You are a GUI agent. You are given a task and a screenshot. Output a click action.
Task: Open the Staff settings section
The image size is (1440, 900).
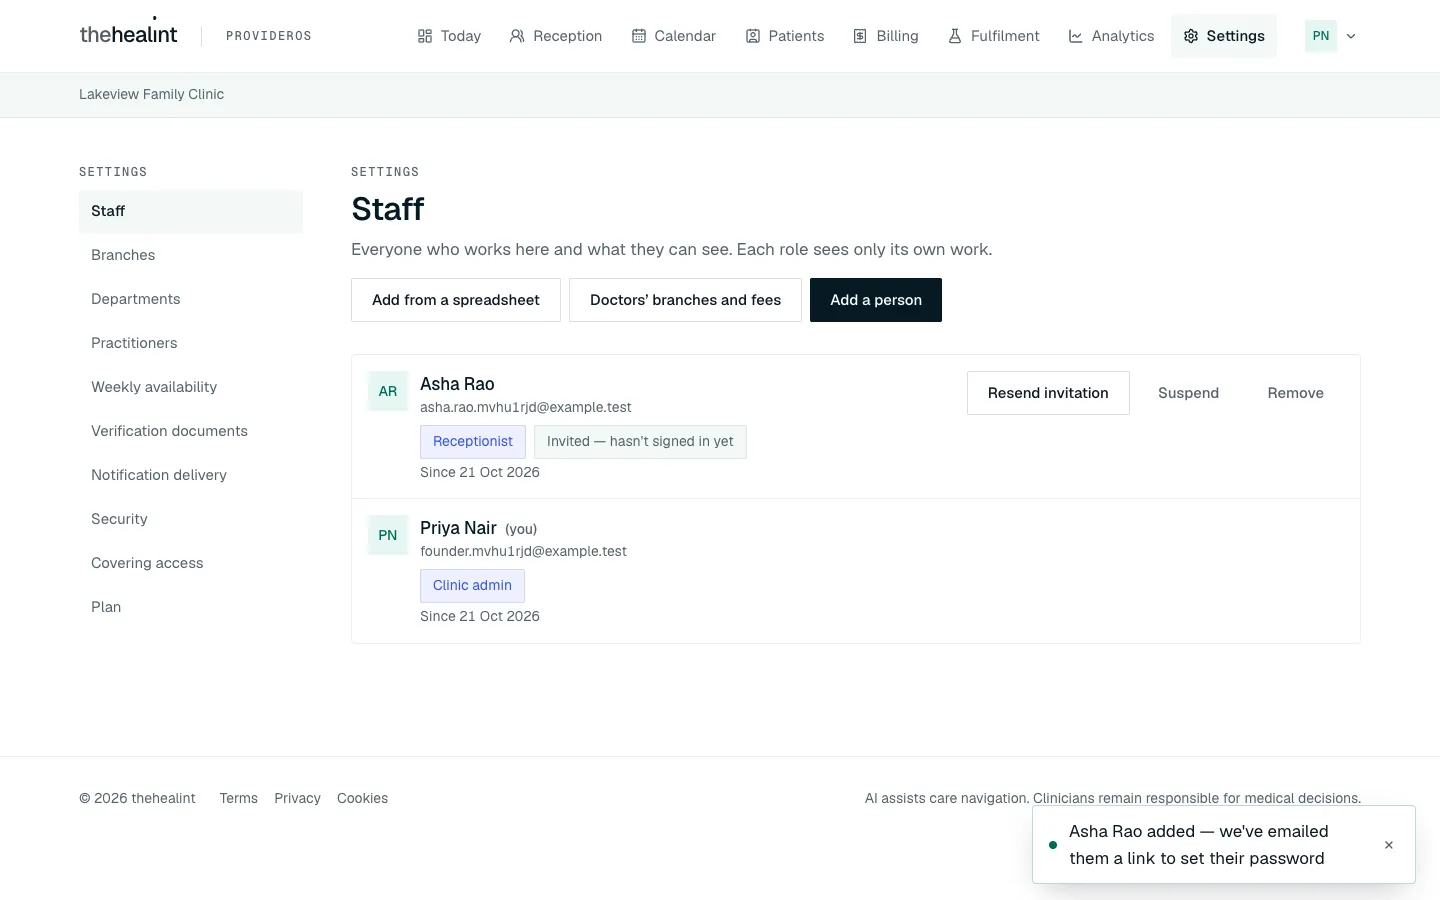(191, 211)
